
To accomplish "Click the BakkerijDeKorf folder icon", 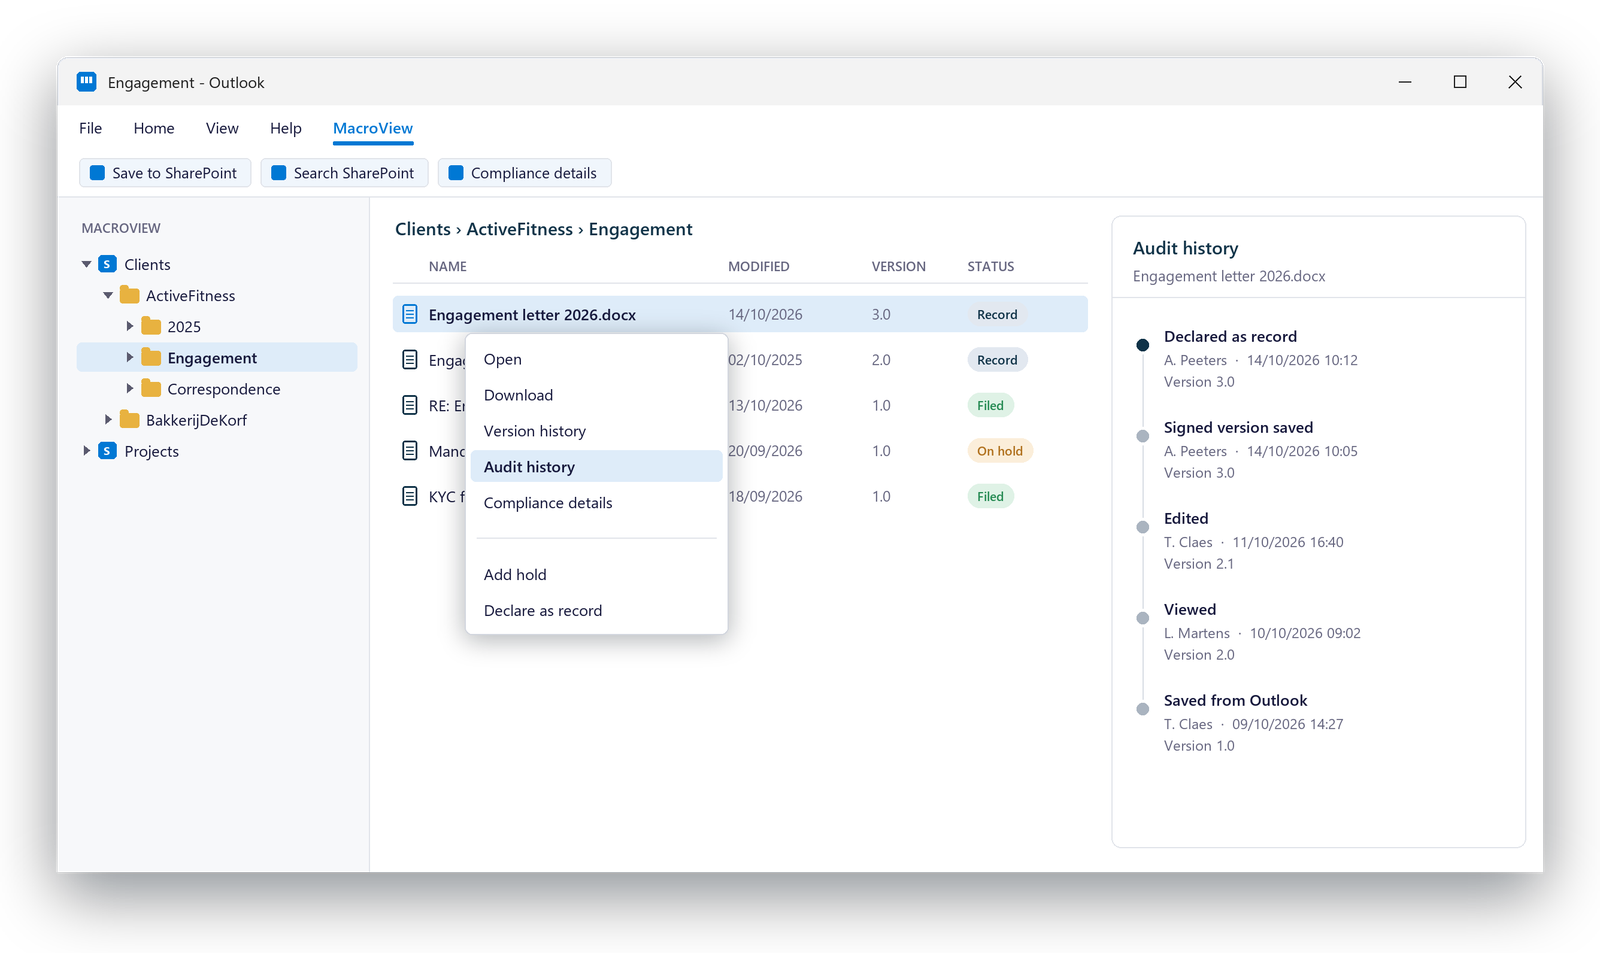I will pyautogui.click(x=130, y=419).
